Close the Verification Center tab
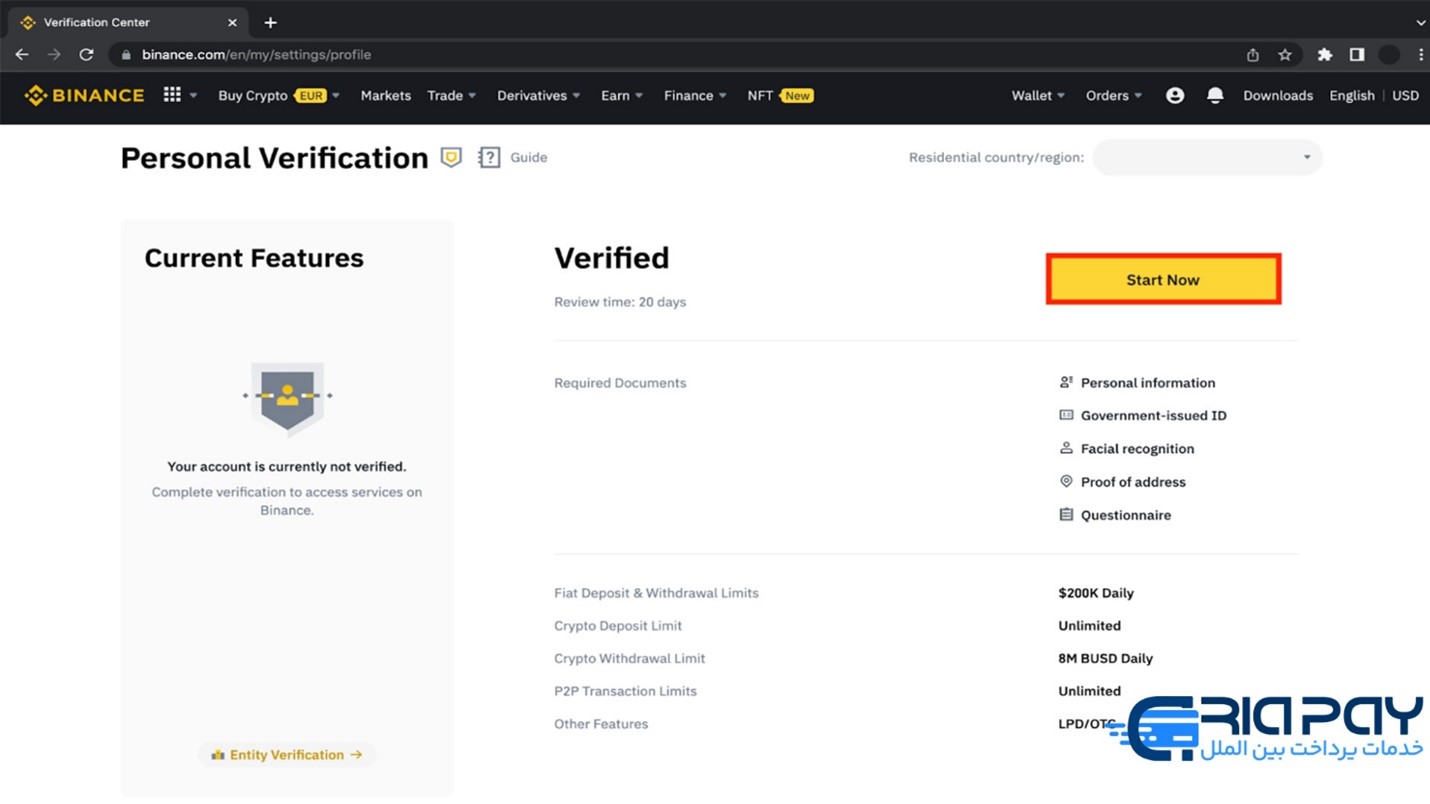Screen dimensions: 1430x804 232,22
